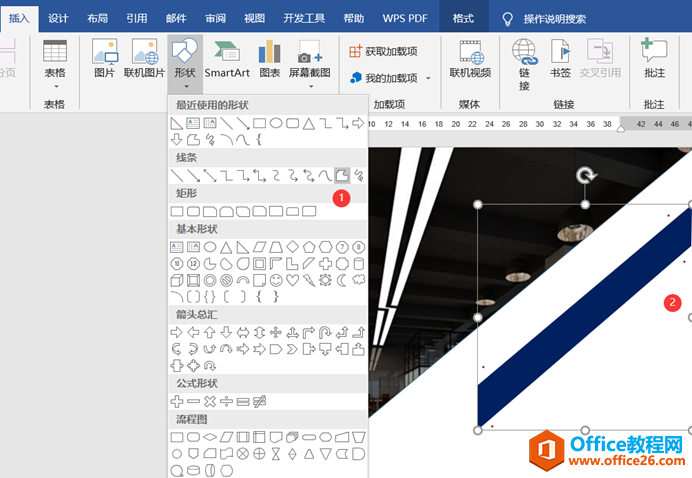Select the diamond shape in 基本形状
The image size is (692, 478).
click(293, 247)
